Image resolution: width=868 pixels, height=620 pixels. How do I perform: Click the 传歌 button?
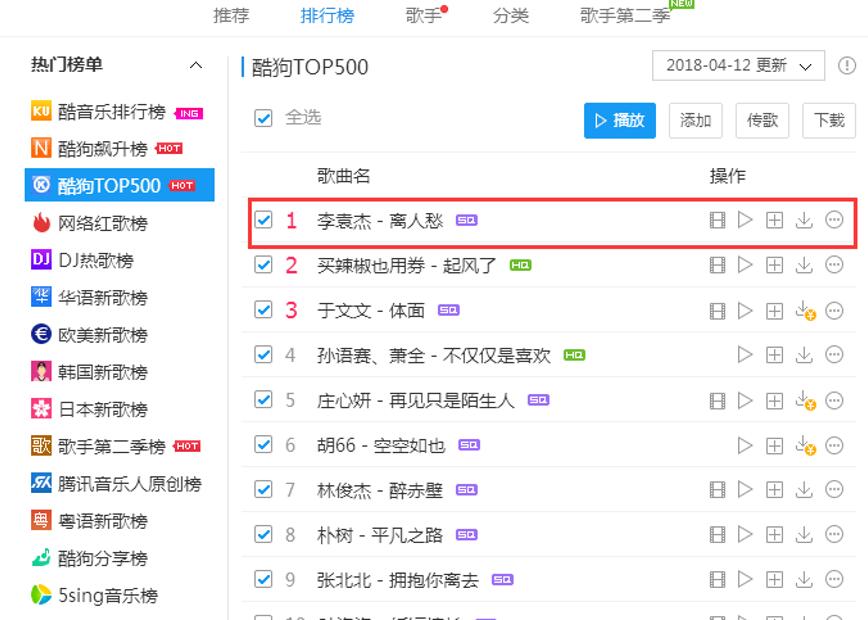click(762, 120)
